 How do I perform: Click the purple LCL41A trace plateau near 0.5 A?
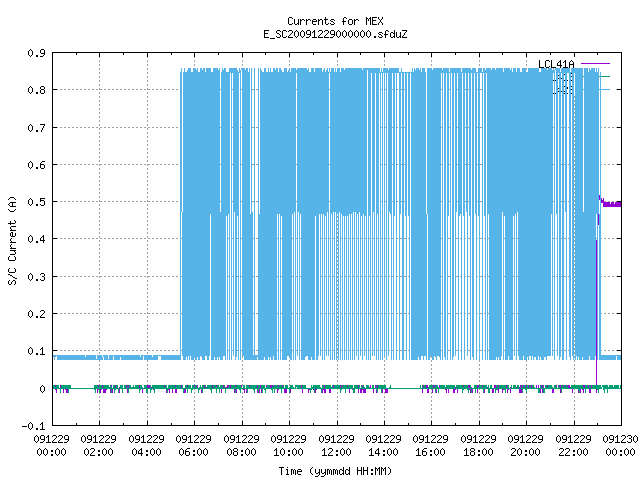click(x=611, y=203)
